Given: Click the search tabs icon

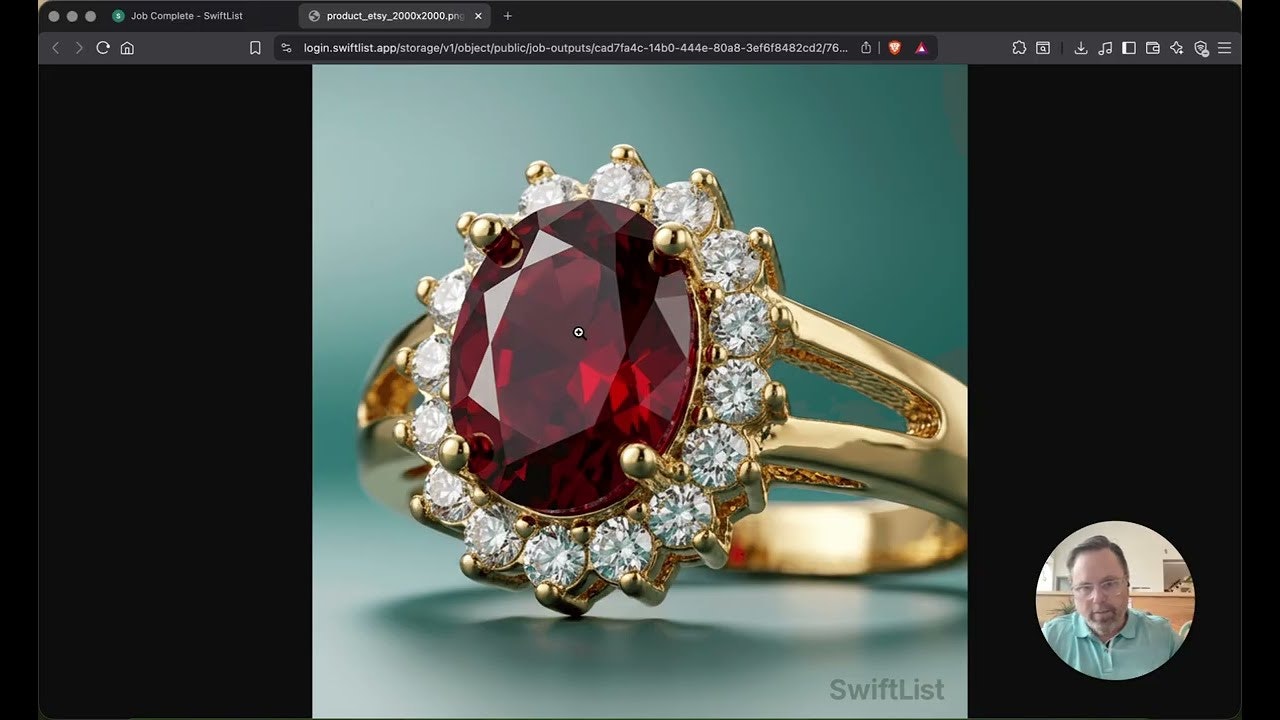Looking at the screenshot, I should 1043,47.
